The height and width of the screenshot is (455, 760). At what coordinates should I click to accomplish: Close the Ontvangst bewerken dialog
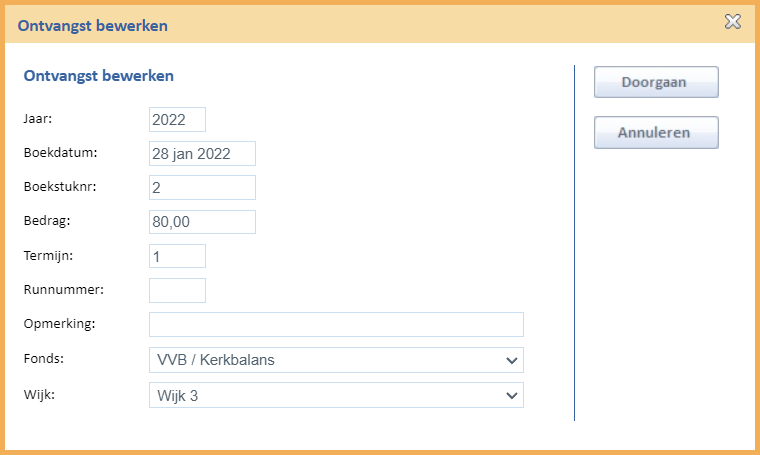tap(732, 21)
